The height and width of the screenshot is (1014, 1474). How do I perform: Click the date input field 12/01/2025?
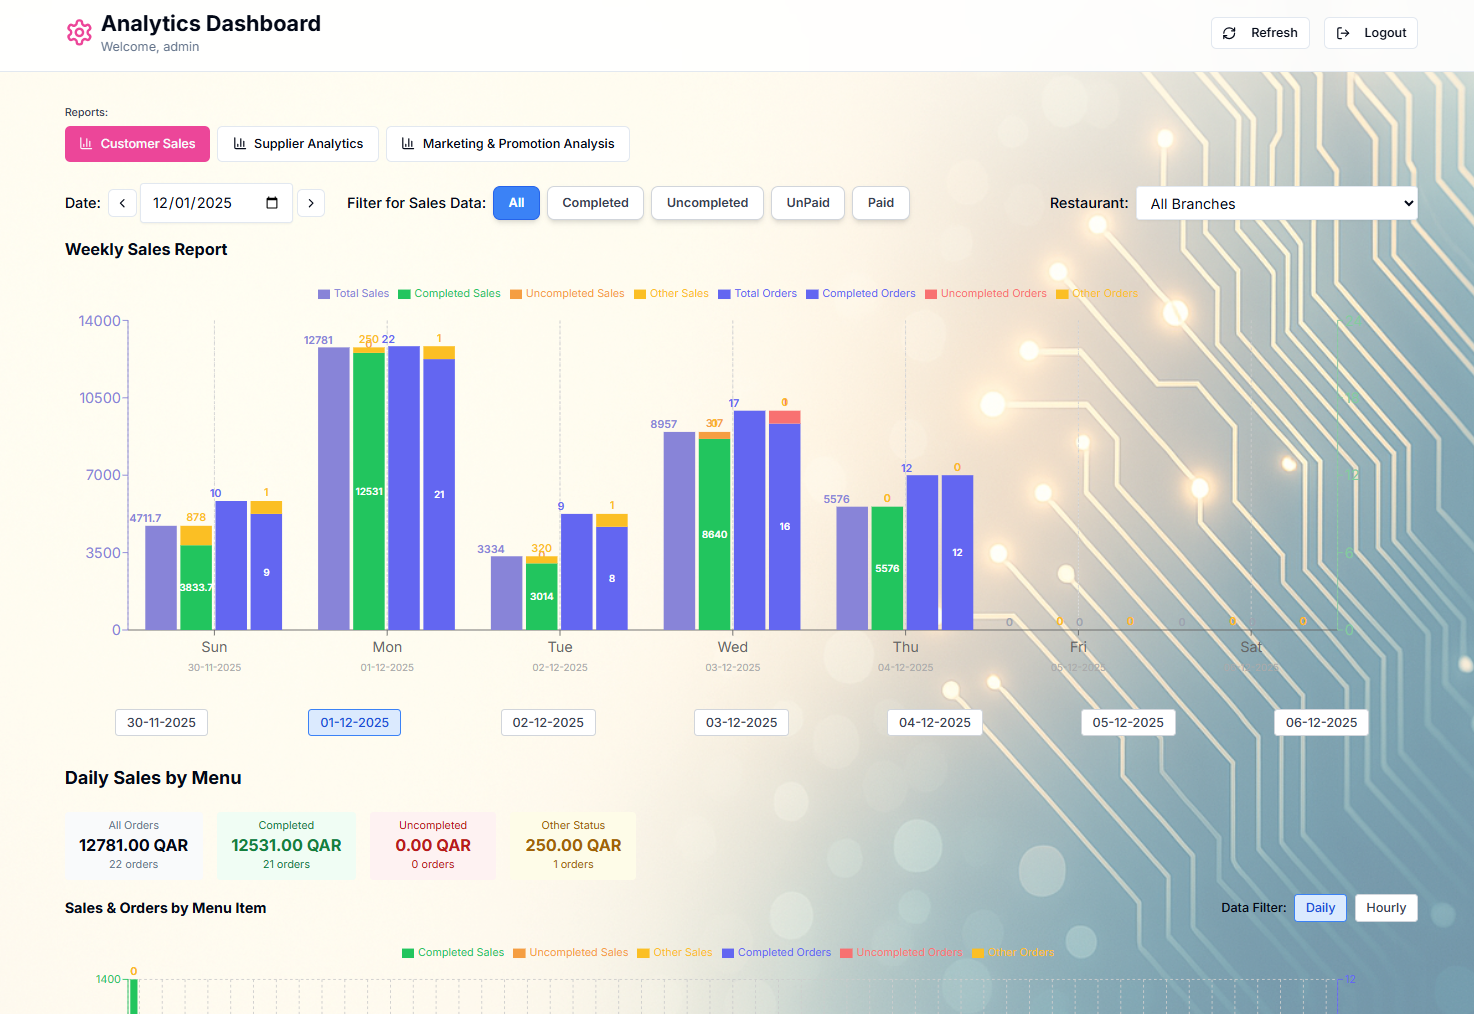216,203
